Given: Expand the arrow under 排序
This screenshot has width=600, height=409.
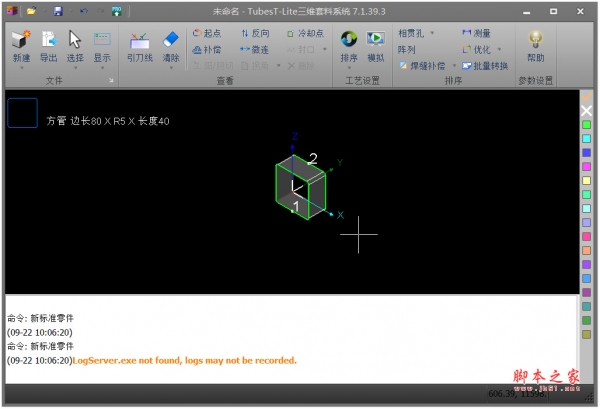Looking at the screenshot, I should point(349,68).
